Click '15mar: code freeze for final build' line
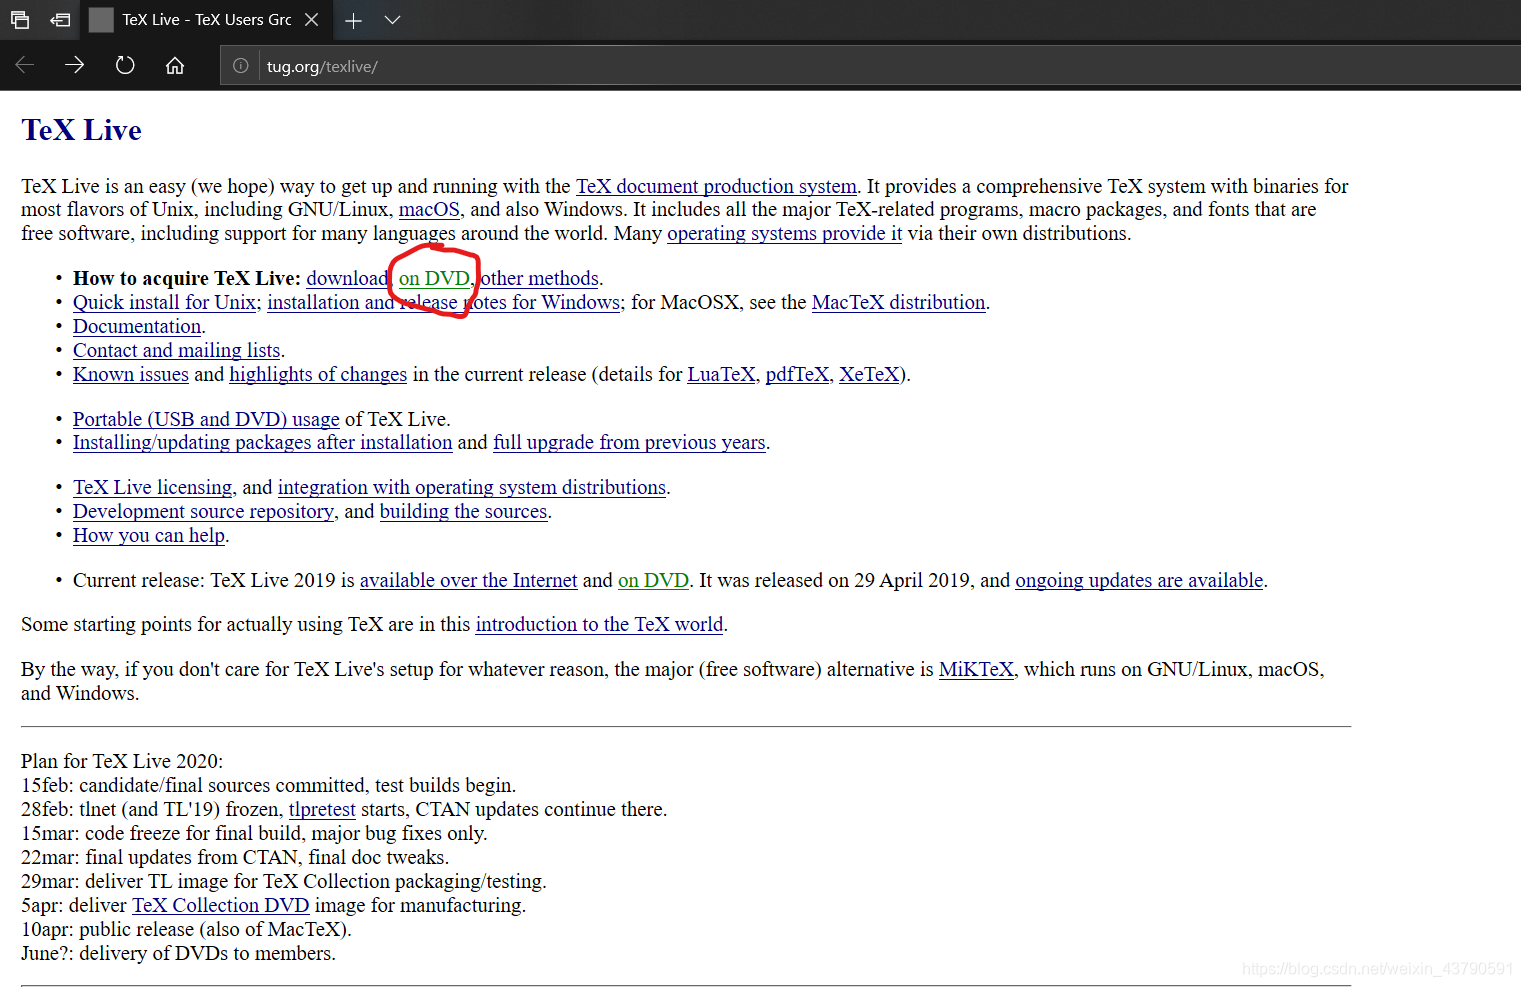1521x987 pixels. click(254, 834)
